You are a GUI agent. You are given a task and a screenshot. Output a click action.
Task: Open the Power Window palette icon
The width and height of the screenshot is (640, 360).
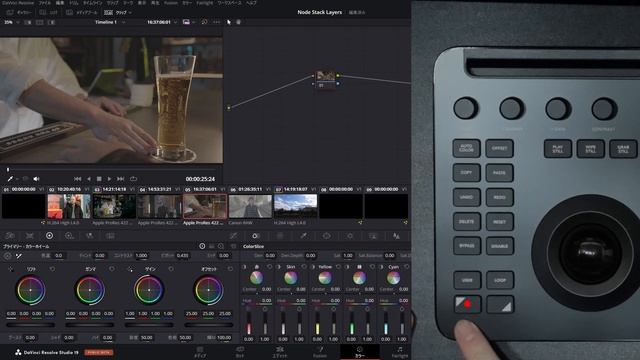327,236
